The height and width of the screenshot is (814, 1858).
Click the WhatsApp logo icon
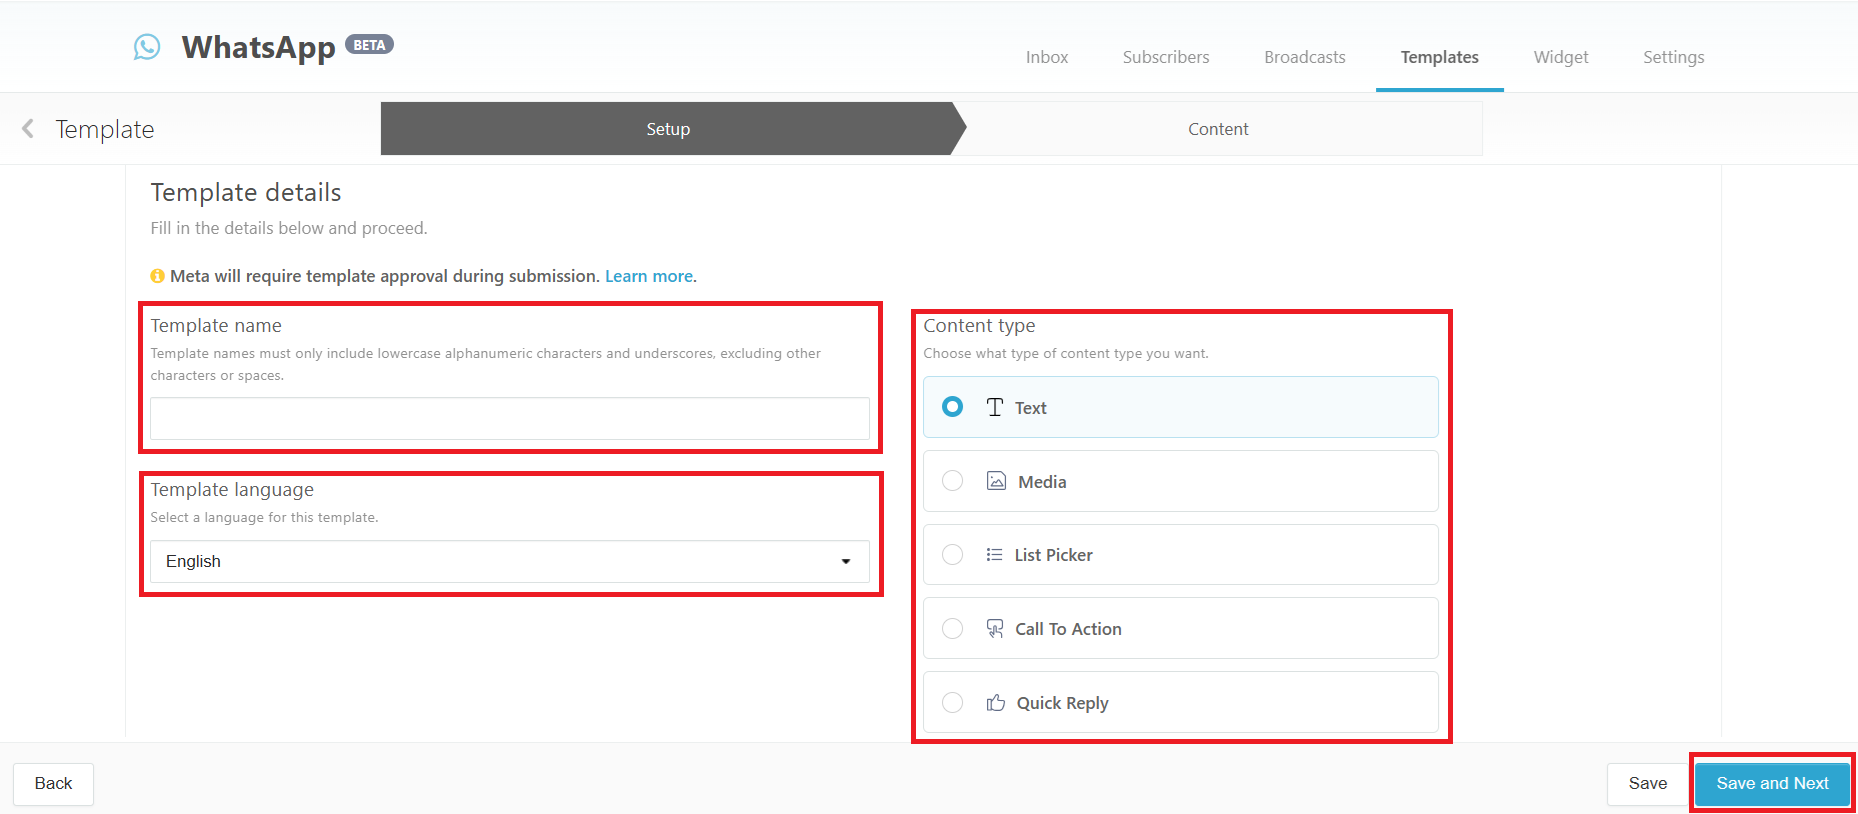147,47
